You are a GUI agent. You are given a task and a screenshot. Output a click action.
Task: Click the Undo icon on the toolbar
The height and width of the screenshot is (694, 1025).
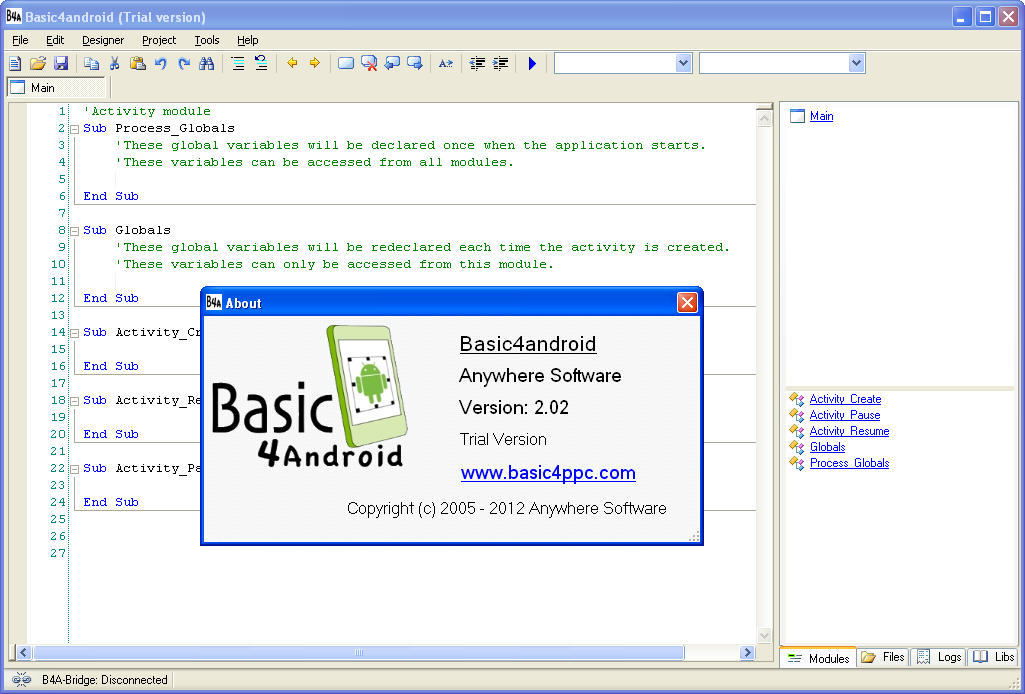[160, 63]
